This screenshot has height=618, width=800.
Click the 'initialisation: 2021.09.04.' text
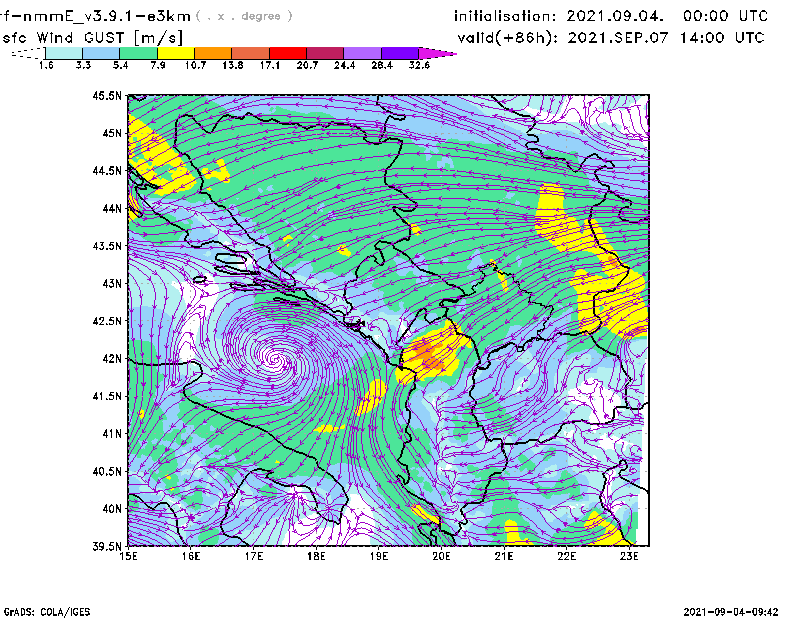coord(559,16)
